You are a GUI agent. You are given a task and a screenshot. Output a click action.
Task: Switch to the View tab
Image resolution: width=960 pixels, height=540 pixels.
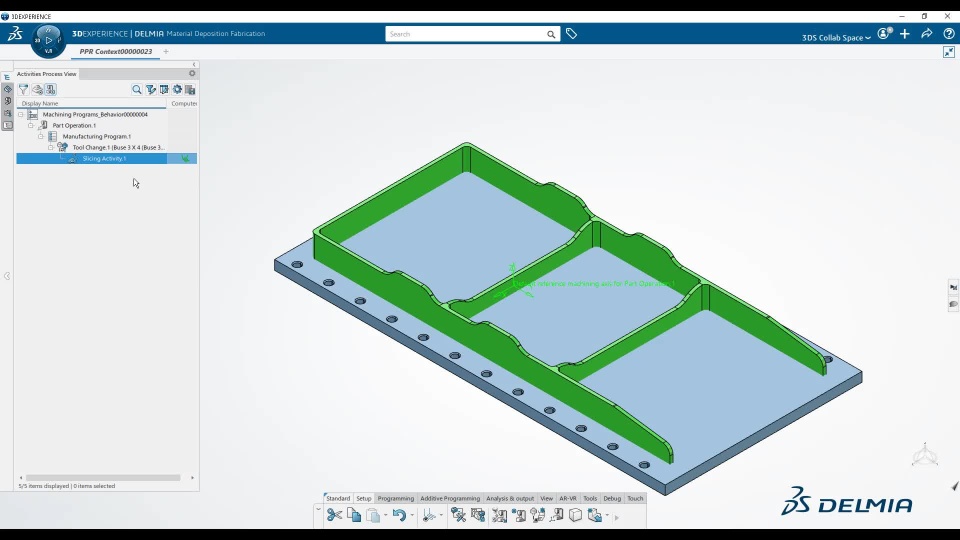(546, 498)
